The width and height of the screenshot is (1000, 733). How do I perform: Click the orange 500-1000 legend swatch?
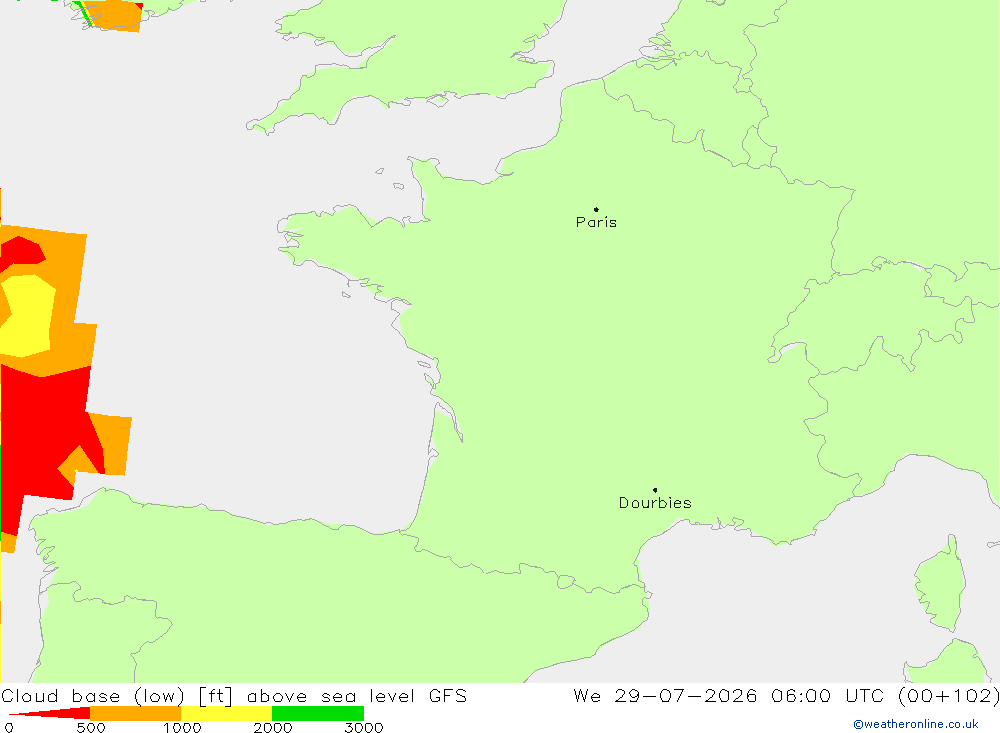tap(136, 713)
